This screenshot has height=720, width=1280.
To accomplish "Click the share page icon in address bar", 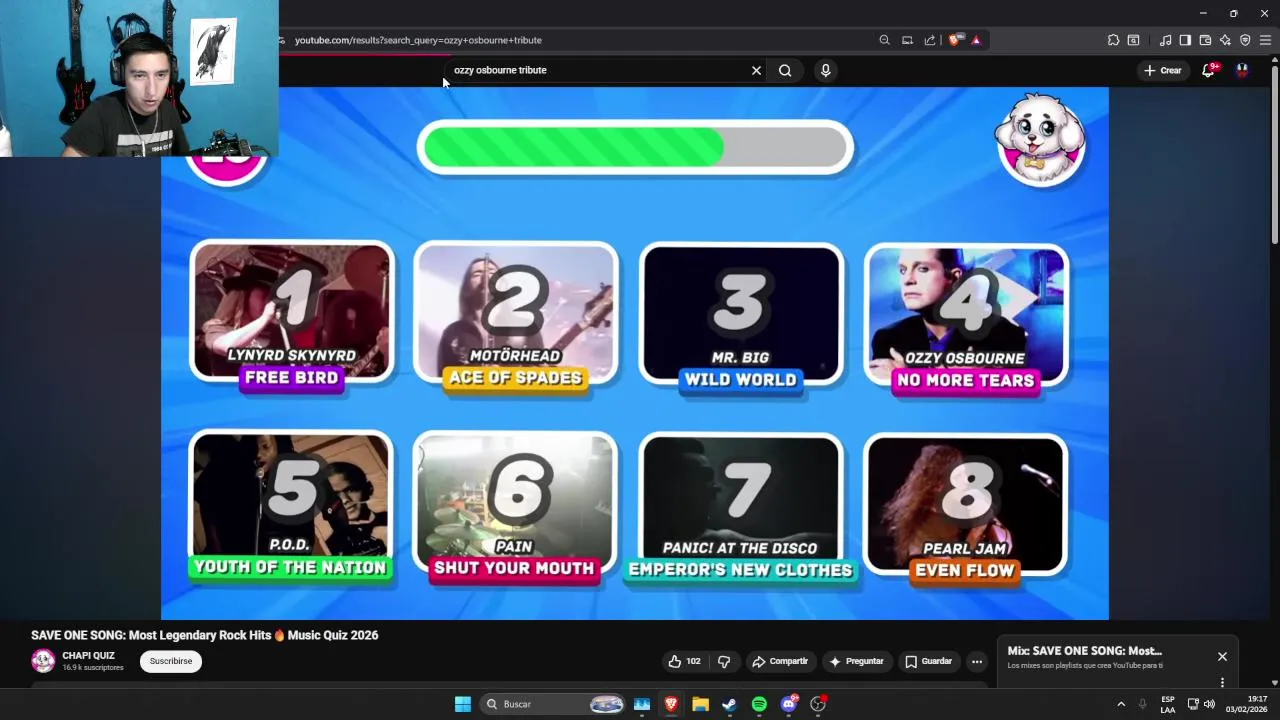I will click(x=930, y=40).
